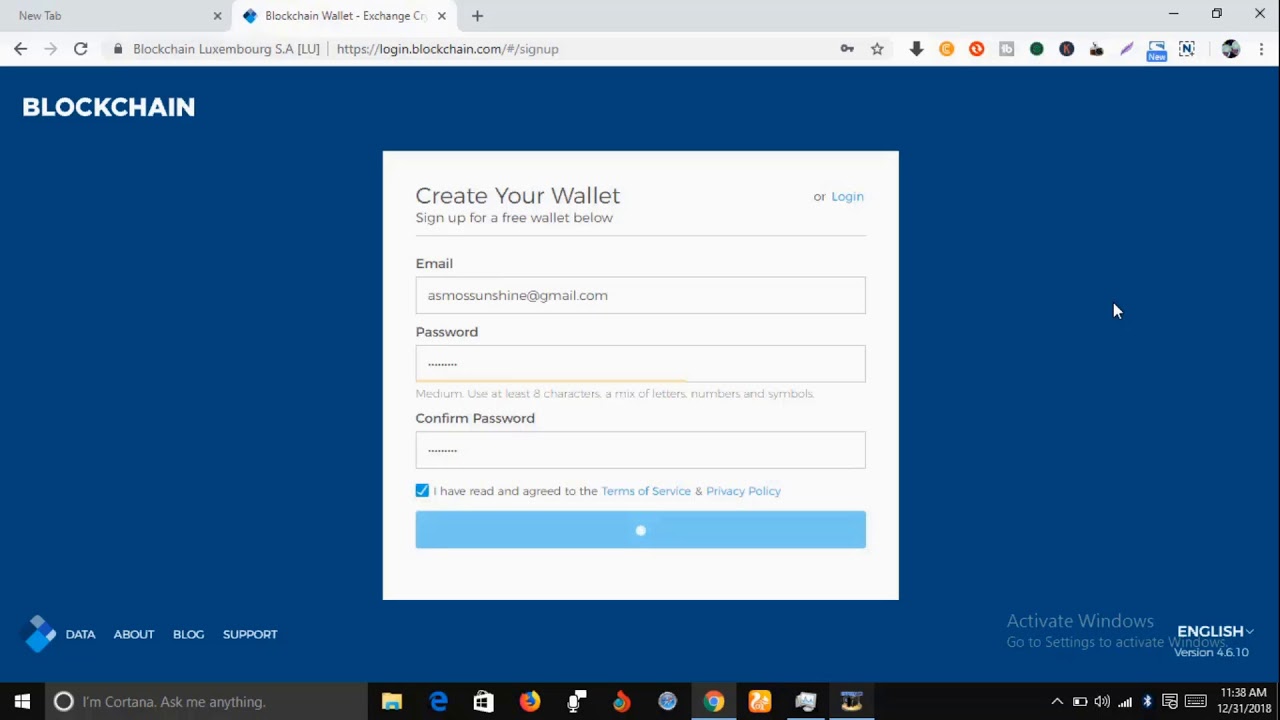The image size is (1280, 720).
Task: Open the ENGLISH language dropdown
Action: coord(1215,631)
